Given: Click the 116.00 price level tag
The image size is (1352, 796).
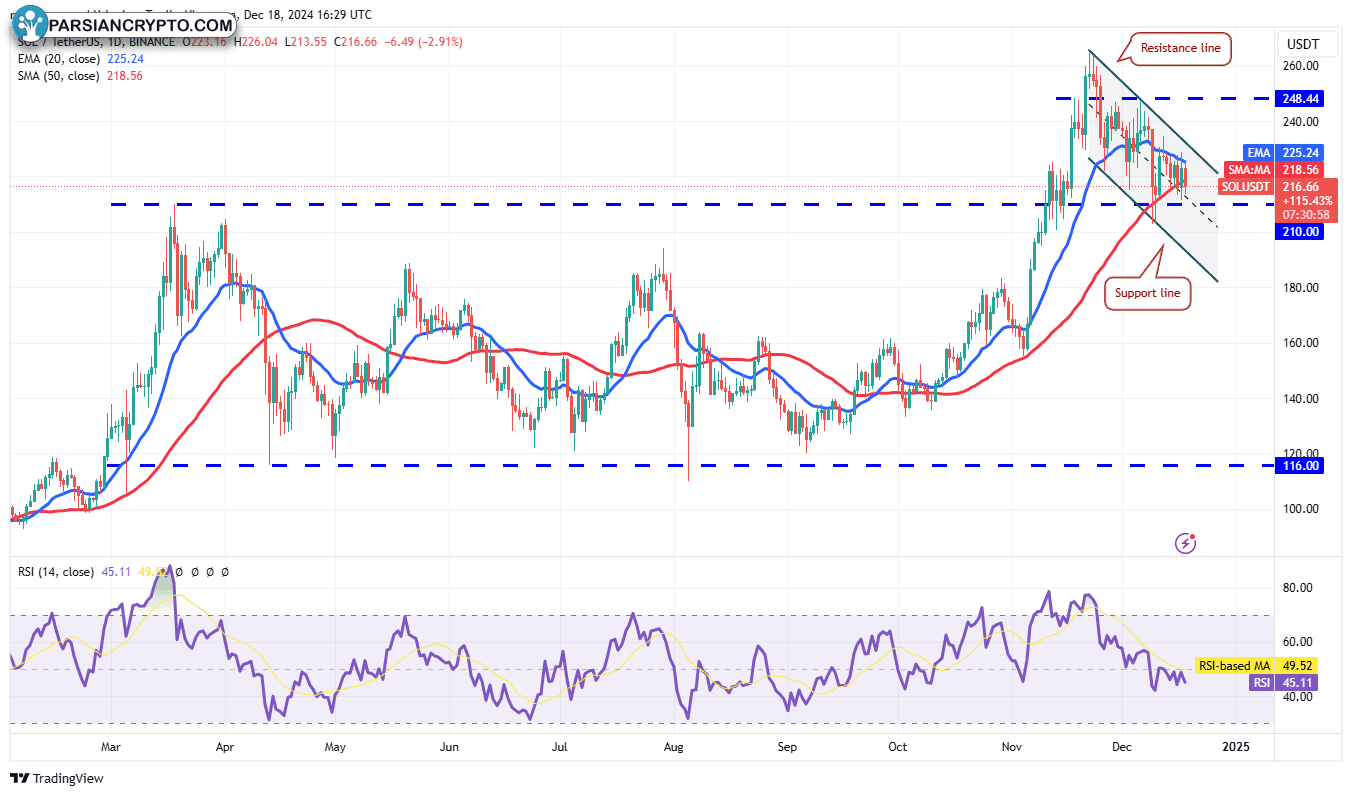Looking at the screenshot, I should coord(1300,466).
